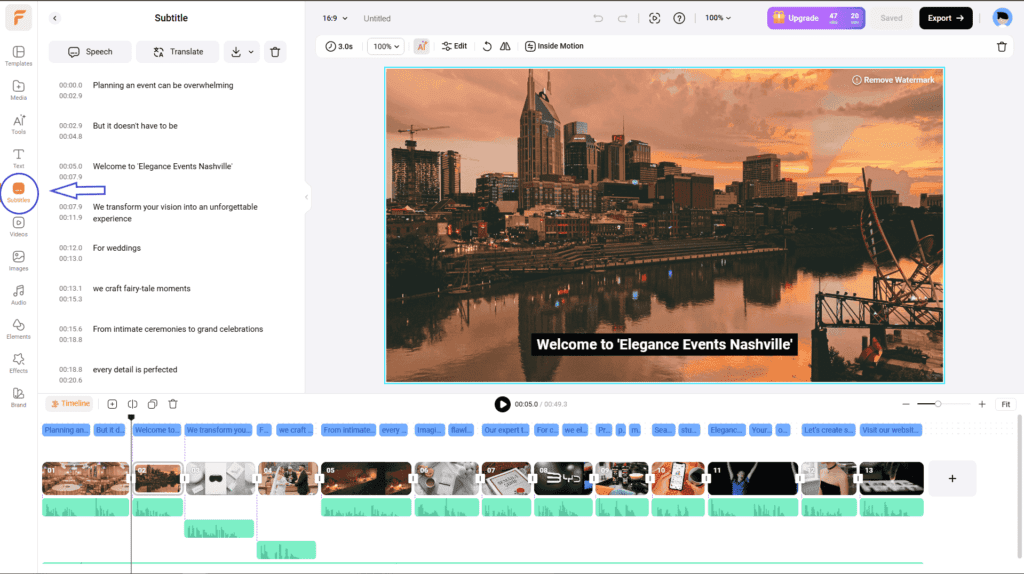Undo the last action
1024x574 pixels.
598,18
